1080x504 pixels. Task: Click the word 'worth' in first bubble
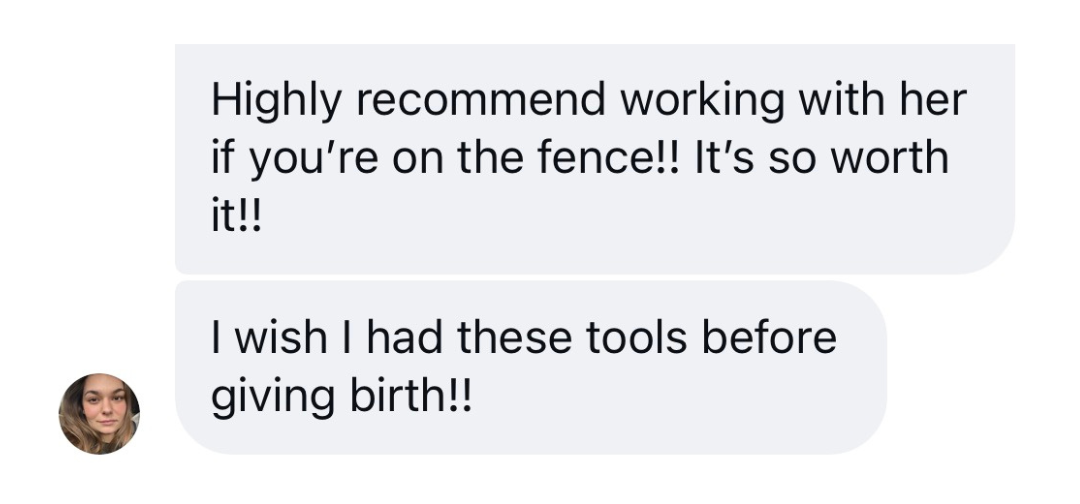890,159
